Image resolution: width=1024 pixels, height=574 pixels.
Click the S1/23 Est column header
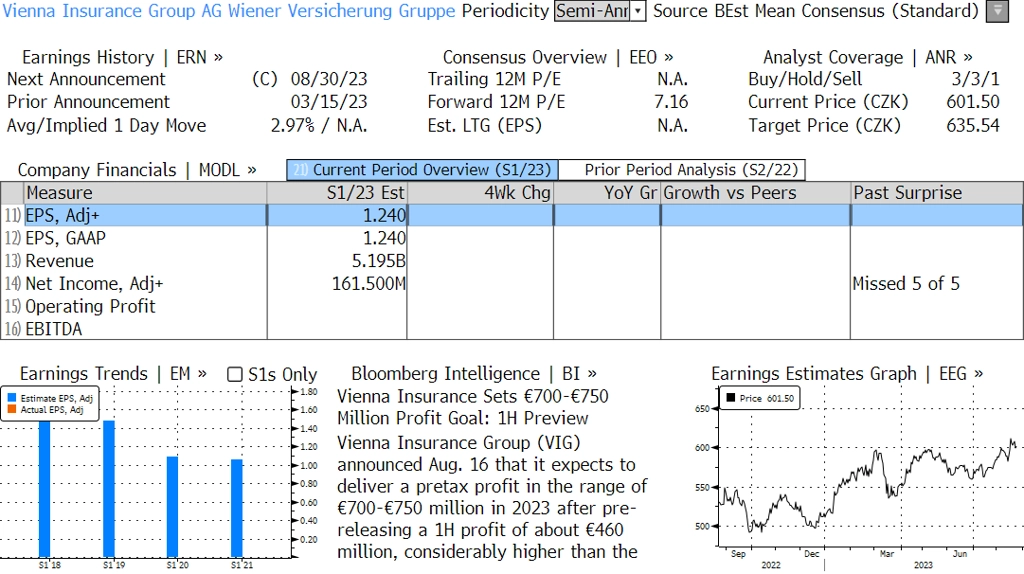tap(337, 193)
